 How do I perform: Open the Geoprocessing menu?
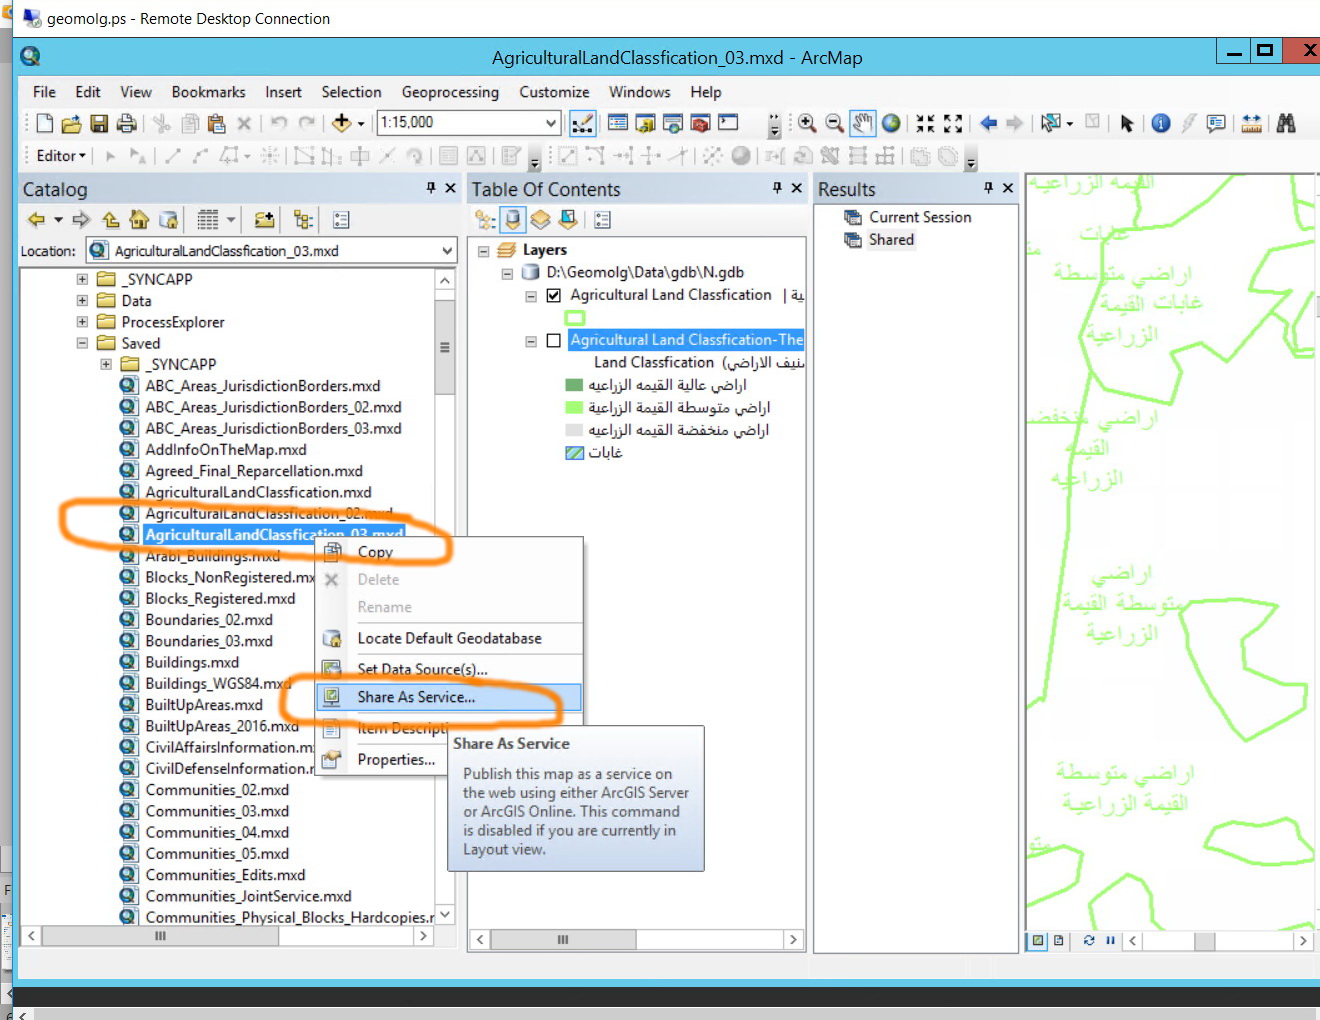(x=450, y=92)
